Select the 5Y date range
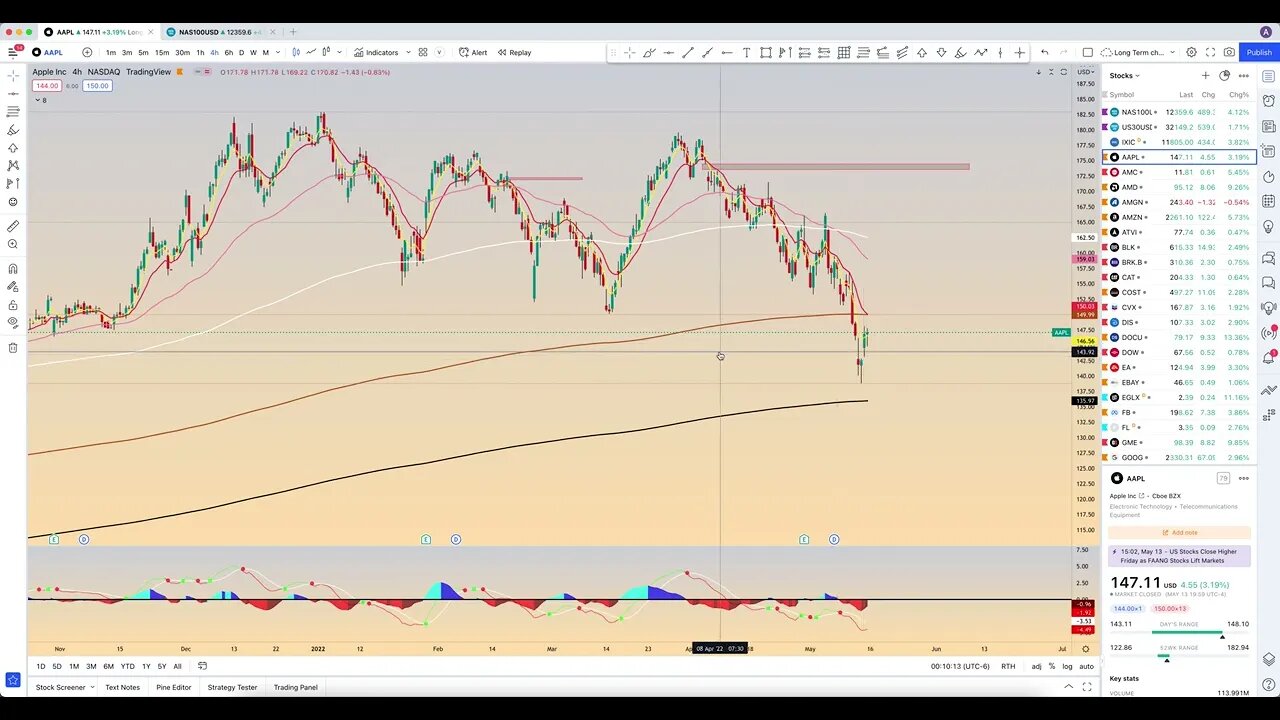 point(162,666)
